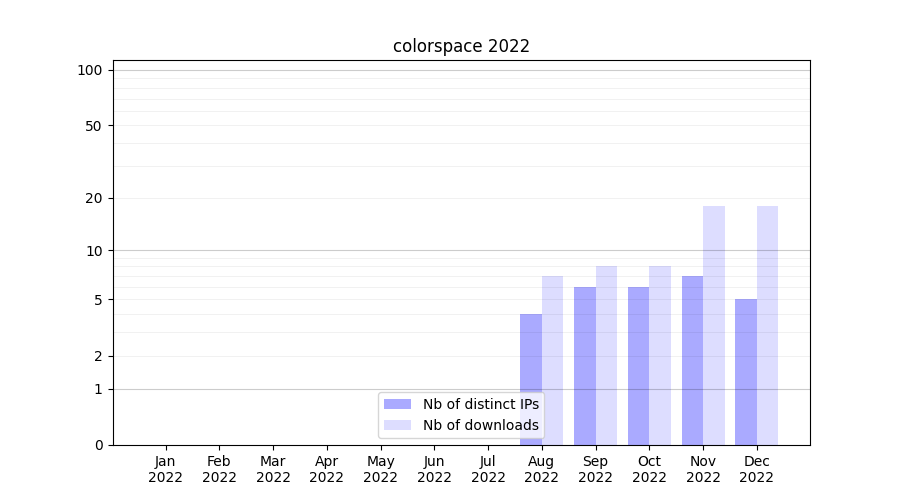This screenshot has height=500, width=900.
Task: Select the 0 tick on the y-axis
Action: click(98, 445)
